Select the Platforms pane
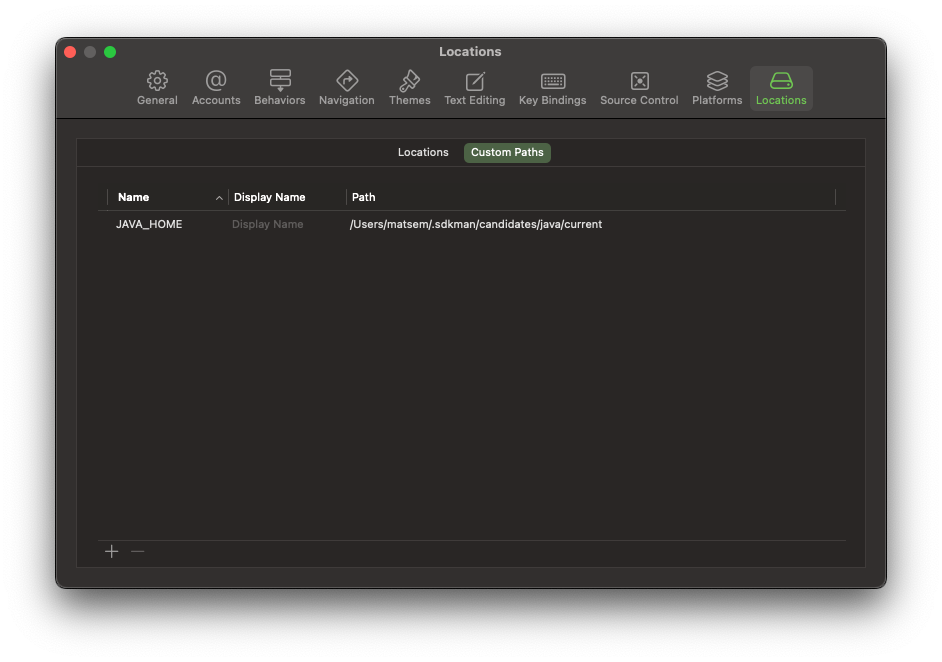This screenshot has height=662, width=942. [x=717, y=88]
